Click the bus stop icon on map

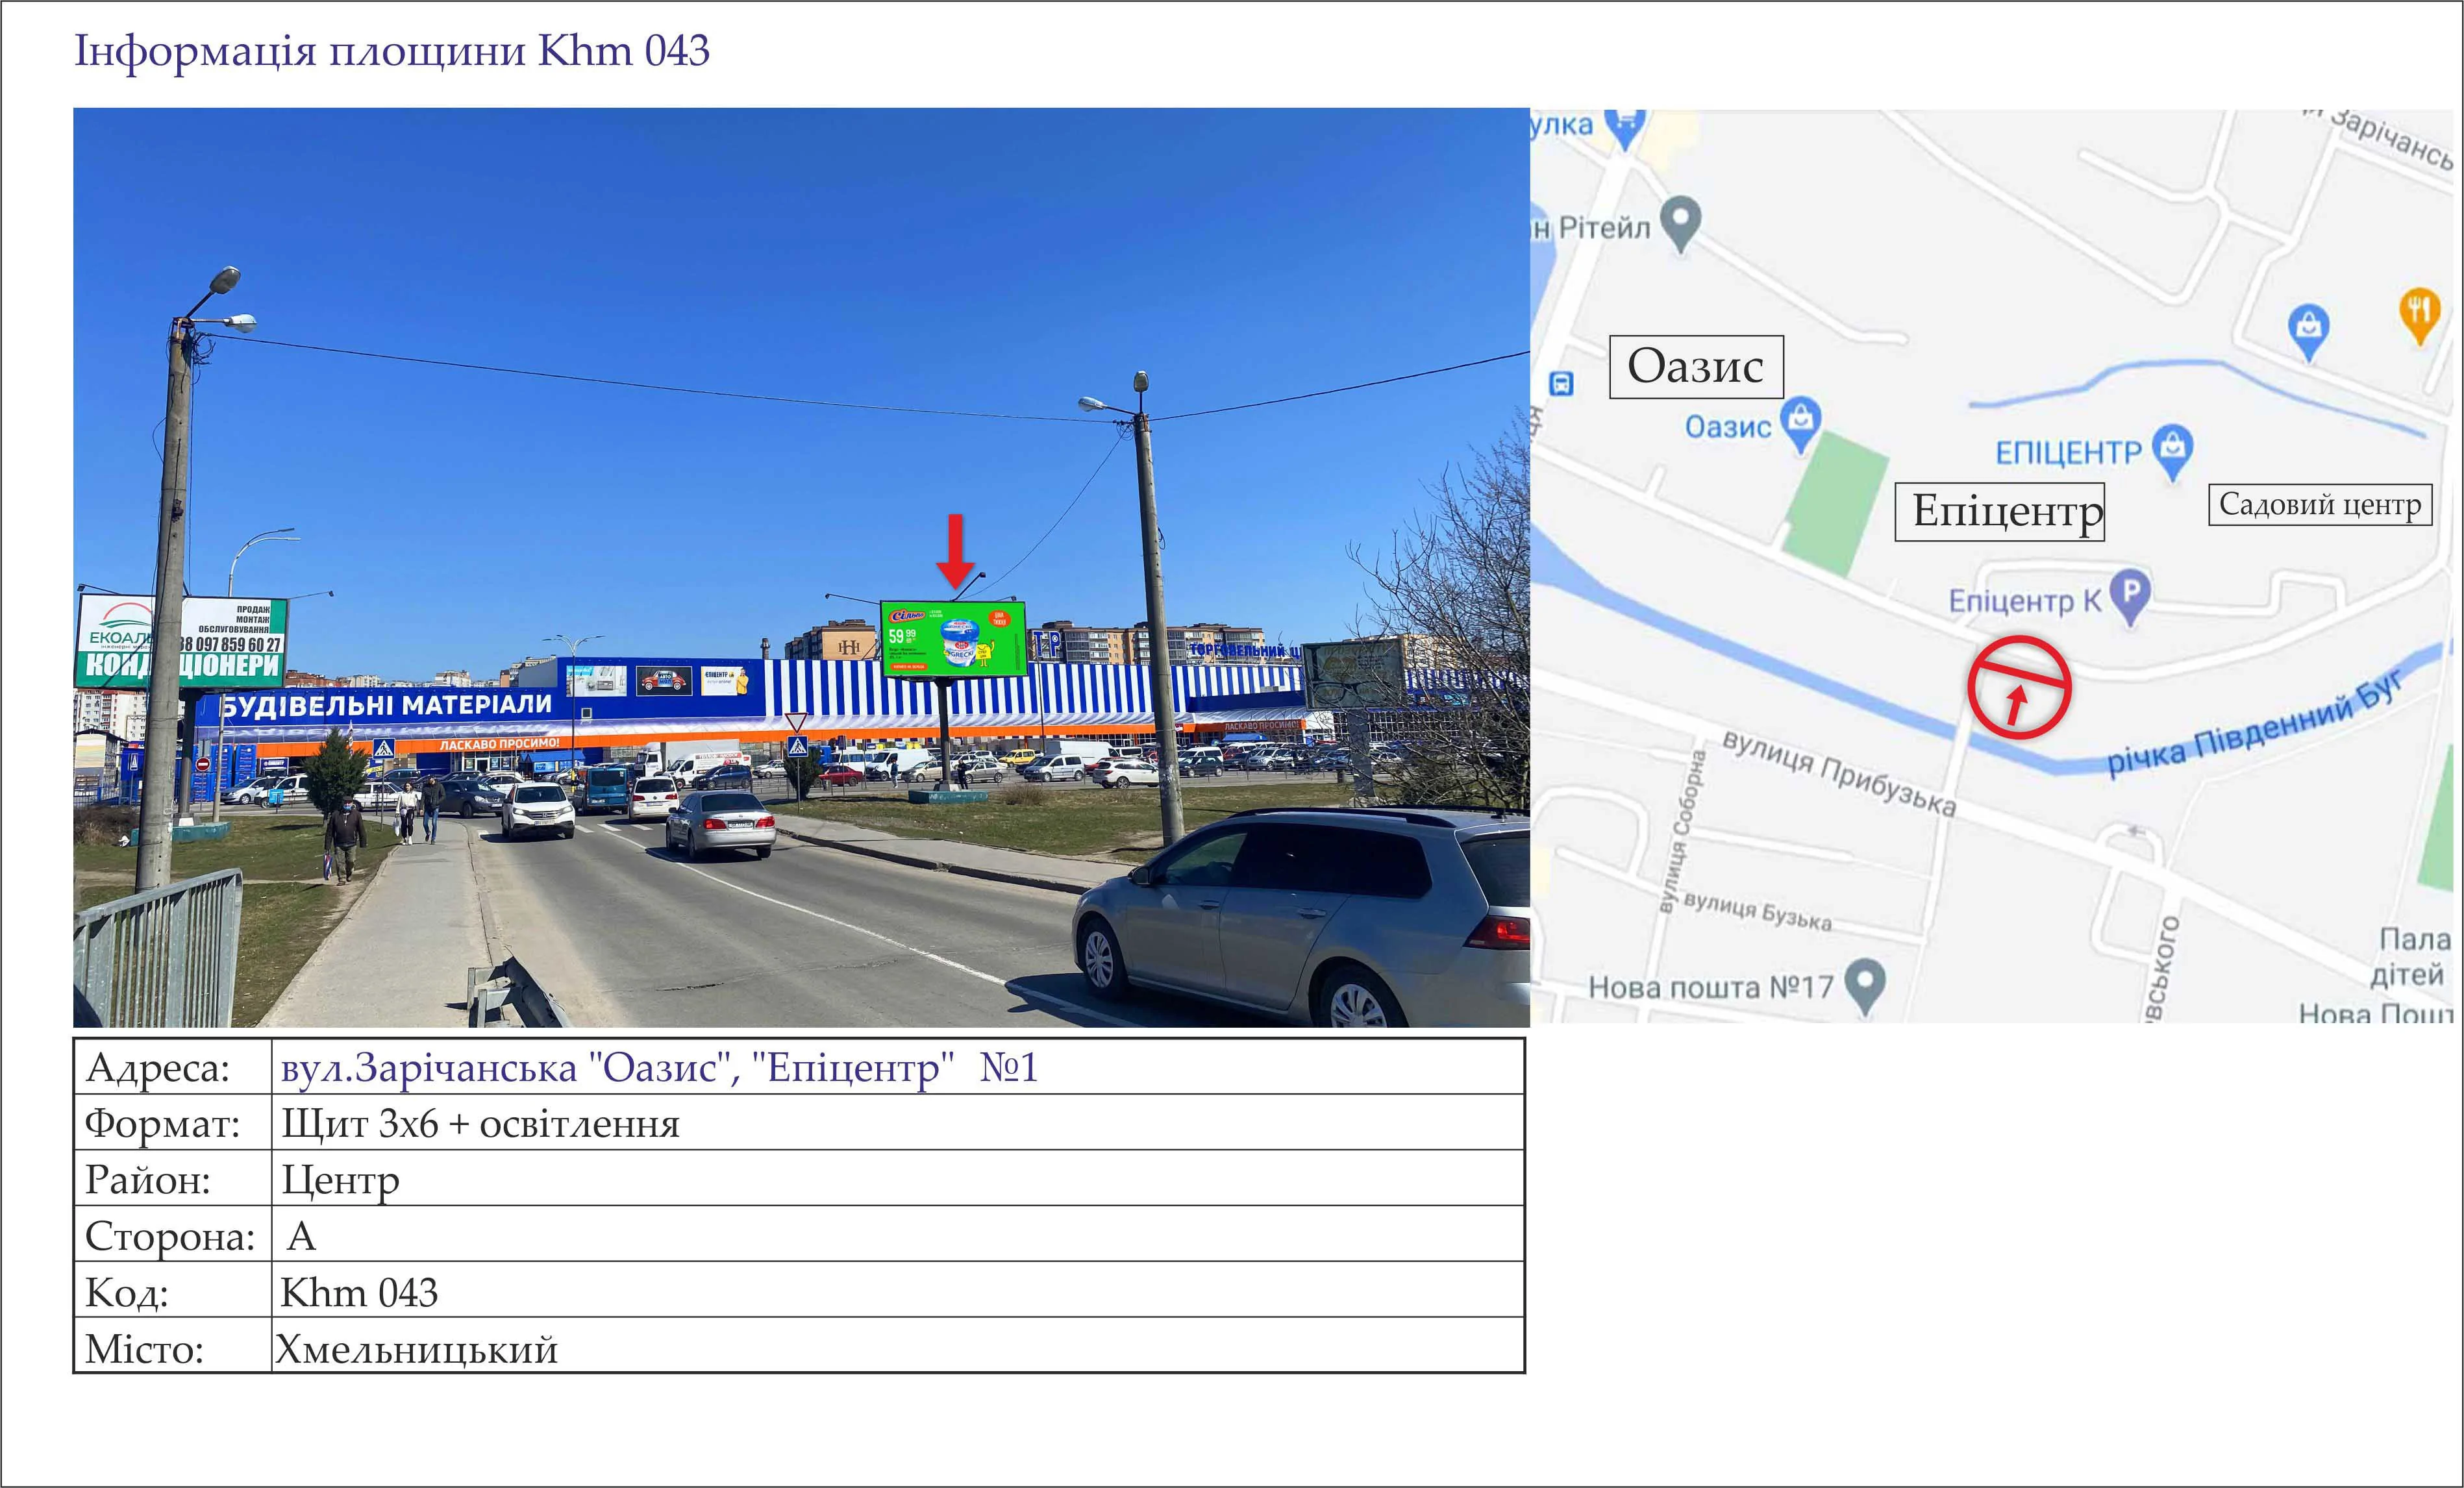coord(1561,383)
